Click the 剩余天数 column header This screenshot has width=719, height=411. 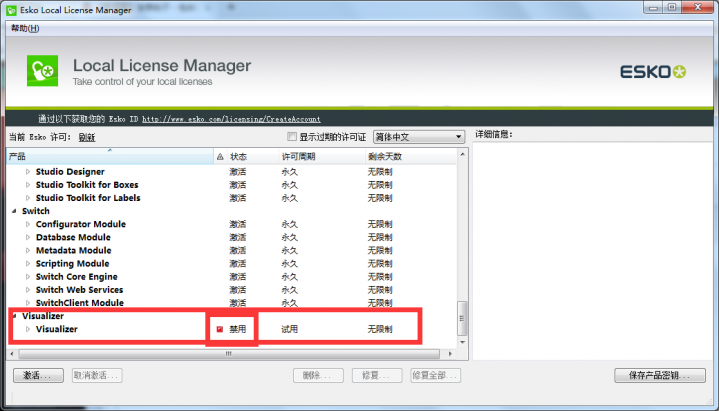coord(384,157)
